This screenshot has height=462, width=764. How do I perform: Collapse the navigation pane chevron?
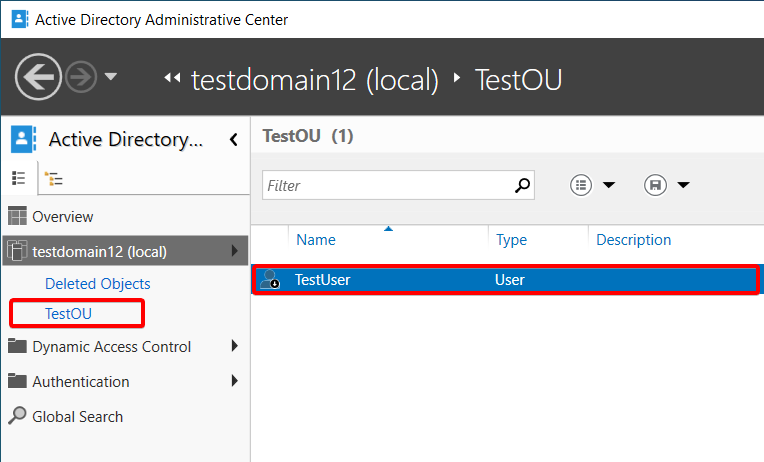tap(234, 140)
